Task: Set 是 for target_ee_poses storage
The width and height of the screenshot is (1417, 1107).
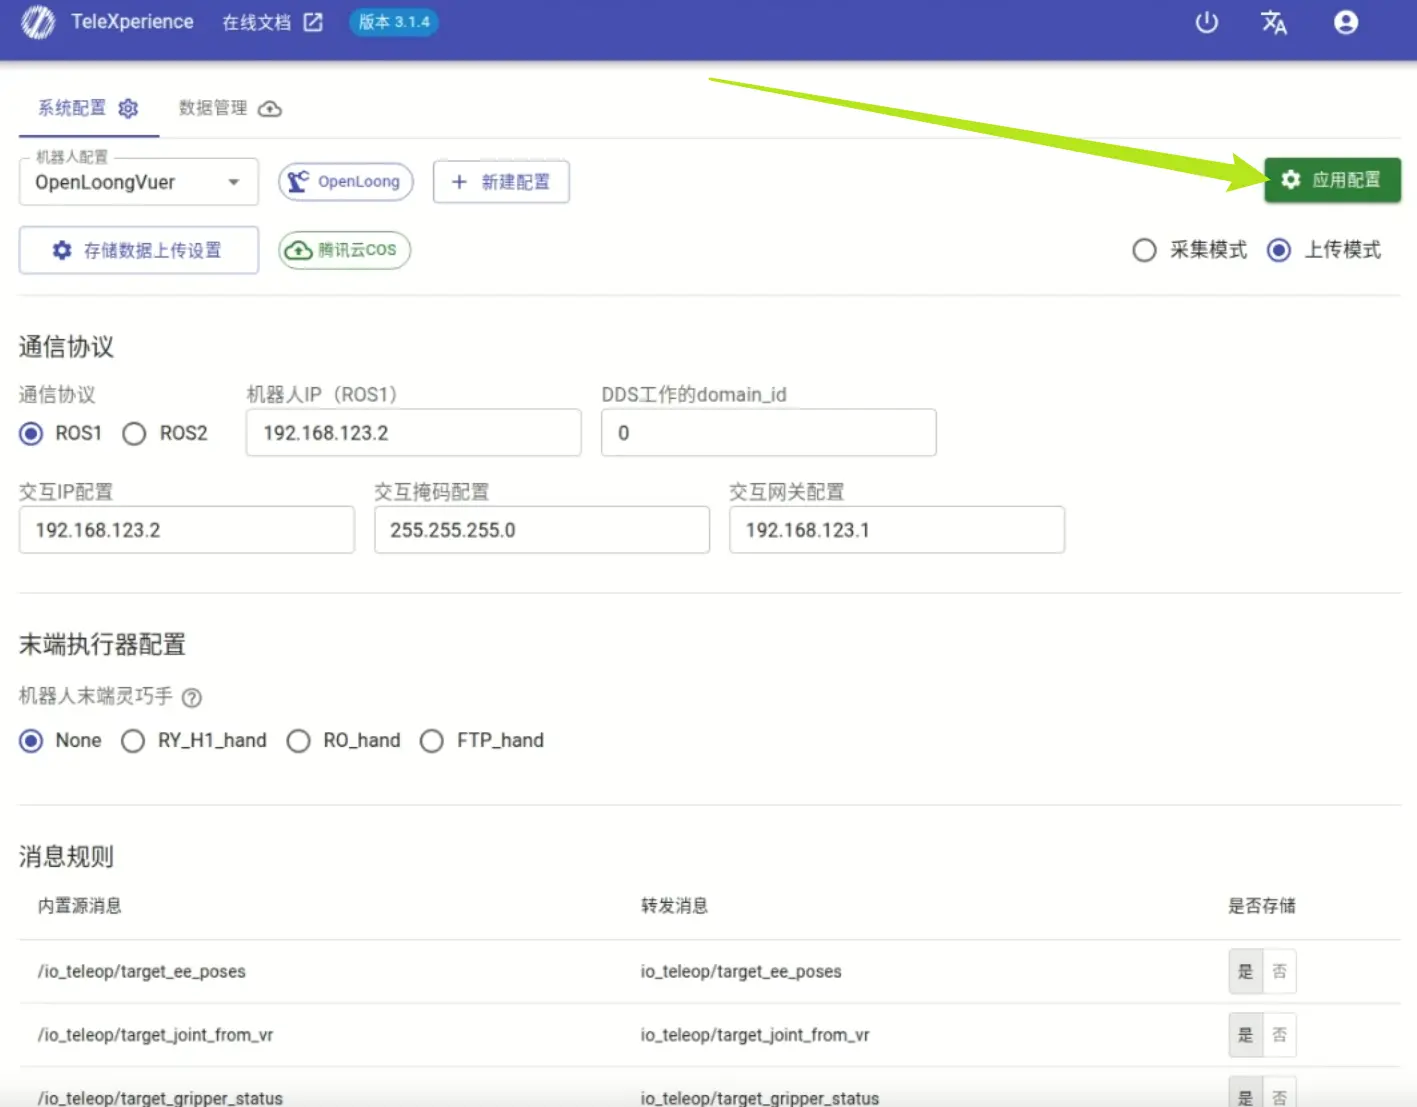Action: (x=1246, y=972)
